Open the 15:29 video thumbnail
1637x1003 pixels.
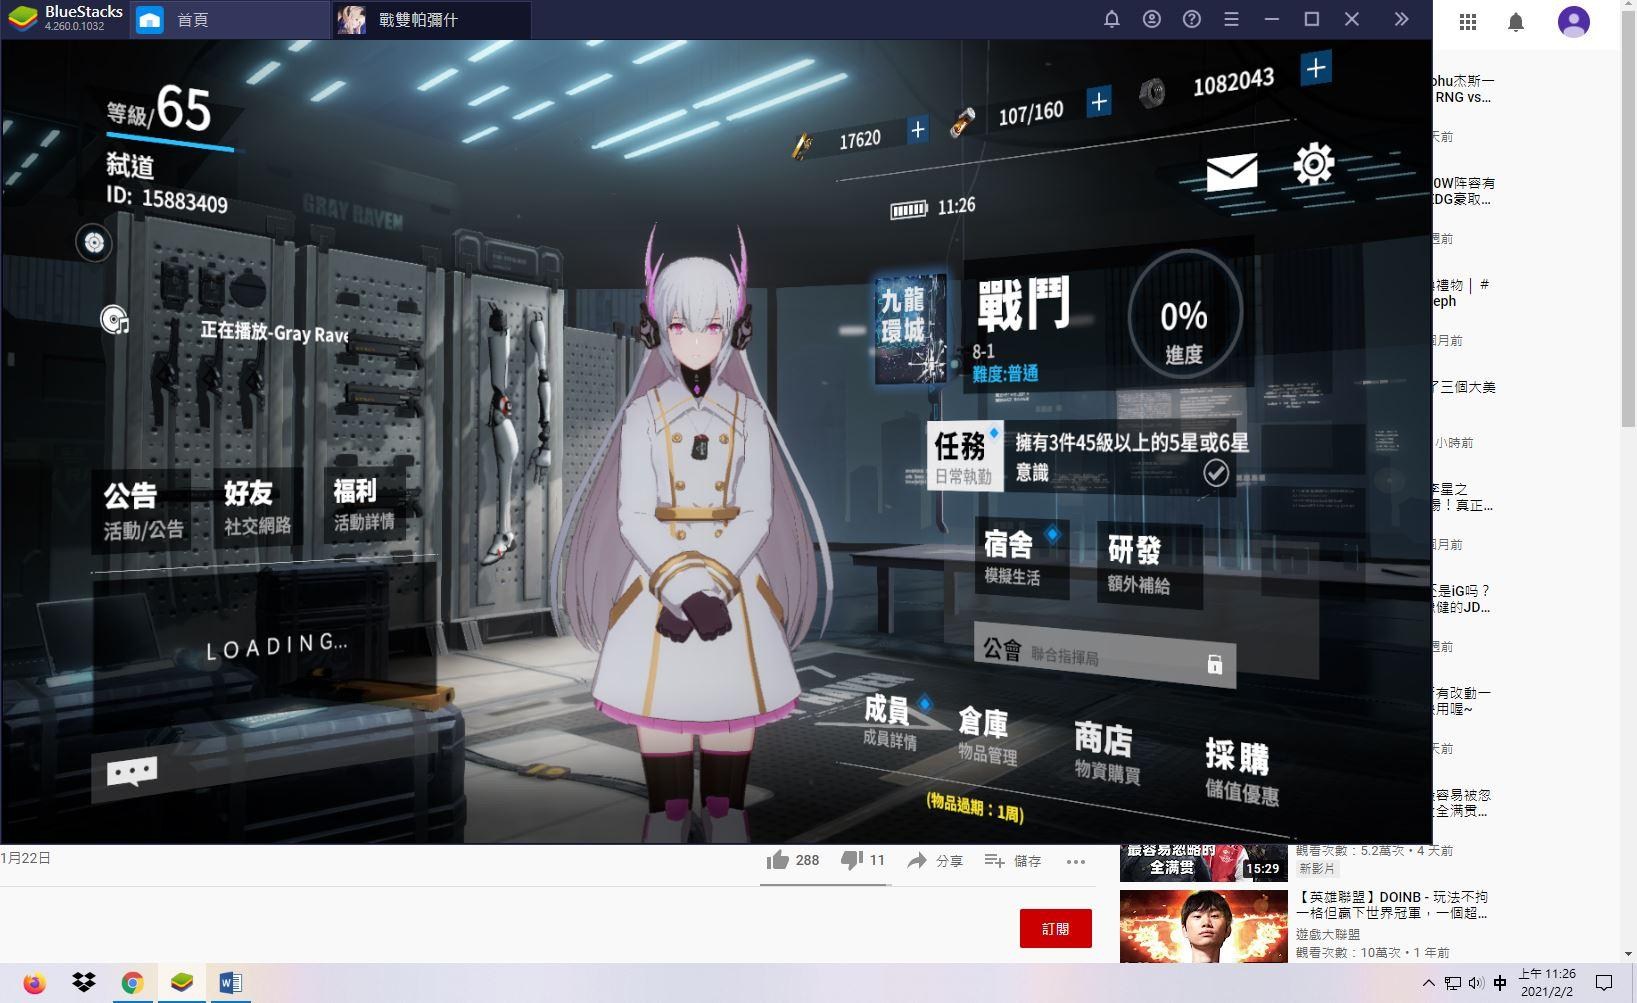[1203, 863]
